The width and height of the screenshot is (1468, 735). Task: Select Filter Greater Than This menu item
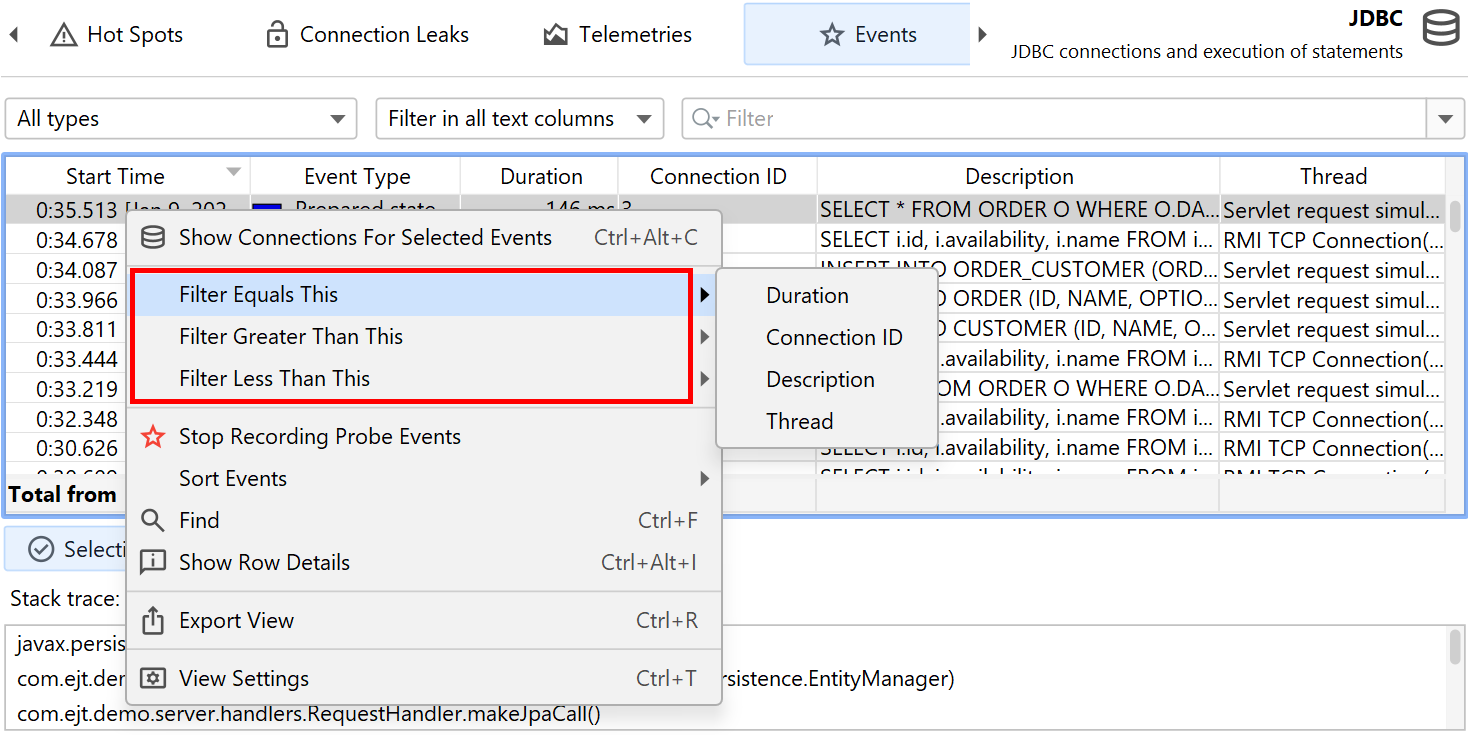tap(291, 337)
